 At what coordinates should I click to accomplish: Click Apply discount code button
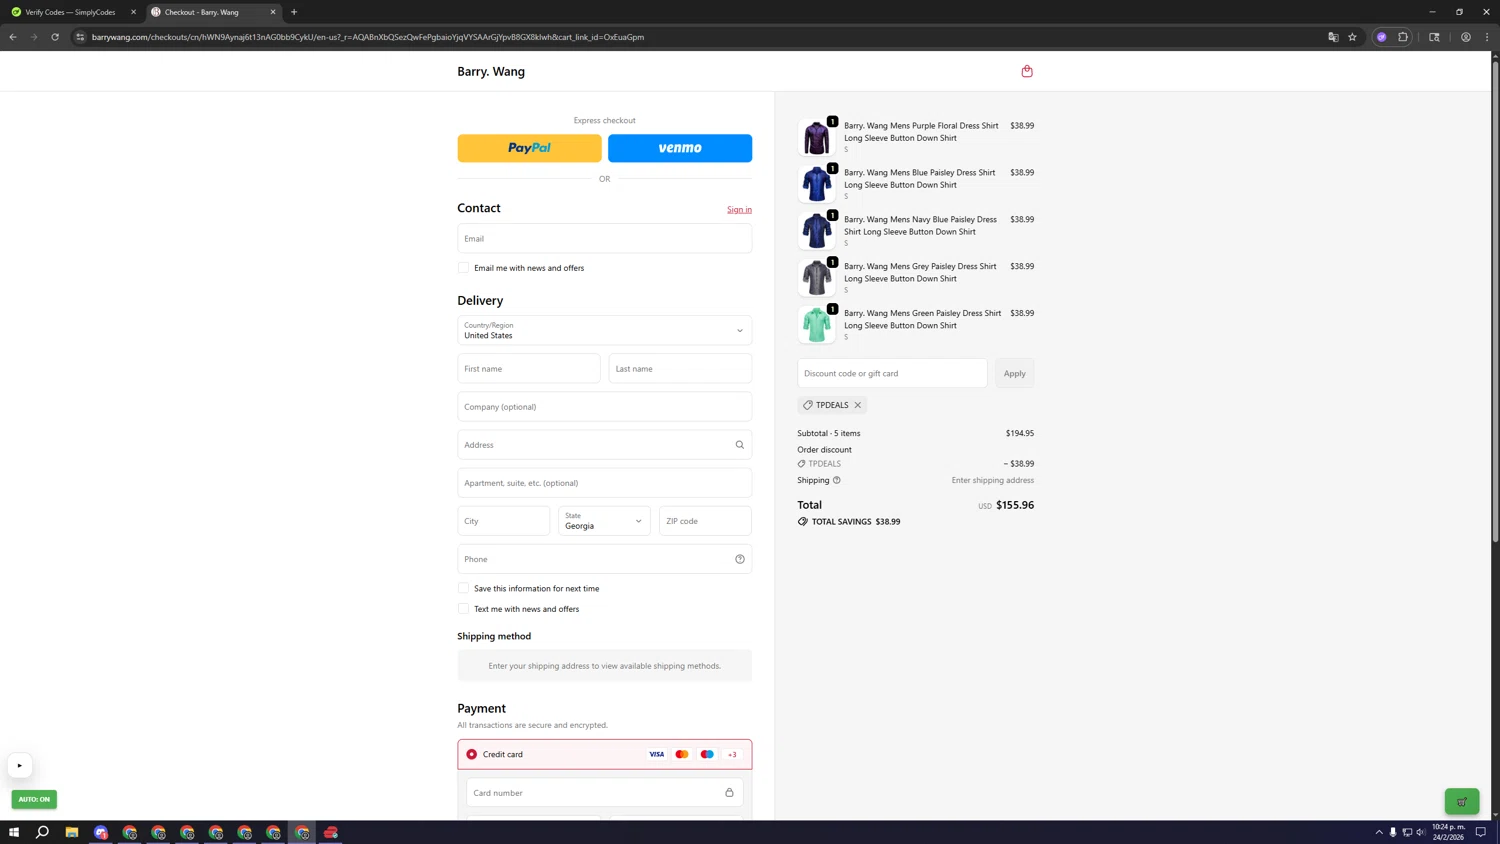1014,373
